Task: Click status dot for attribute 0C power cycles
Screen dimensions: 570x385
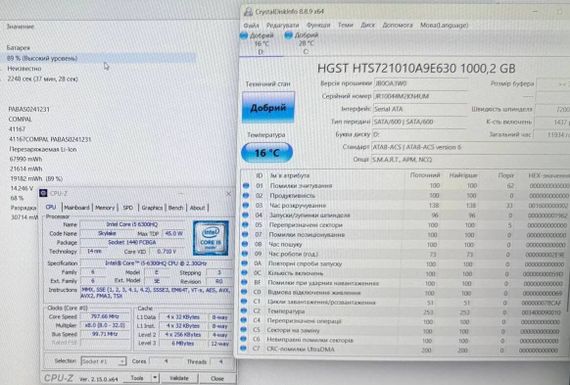Action: click(245, 273)
